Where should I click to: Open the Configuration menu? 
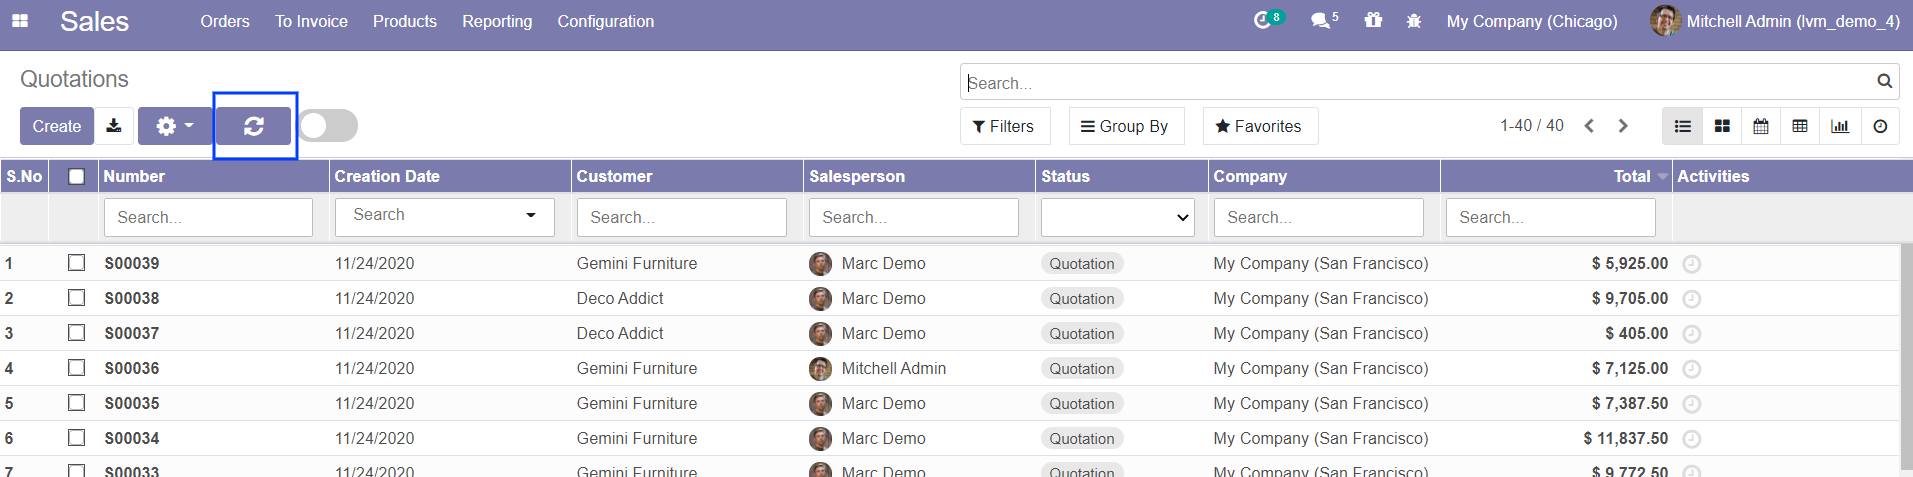tap(605, 21)
